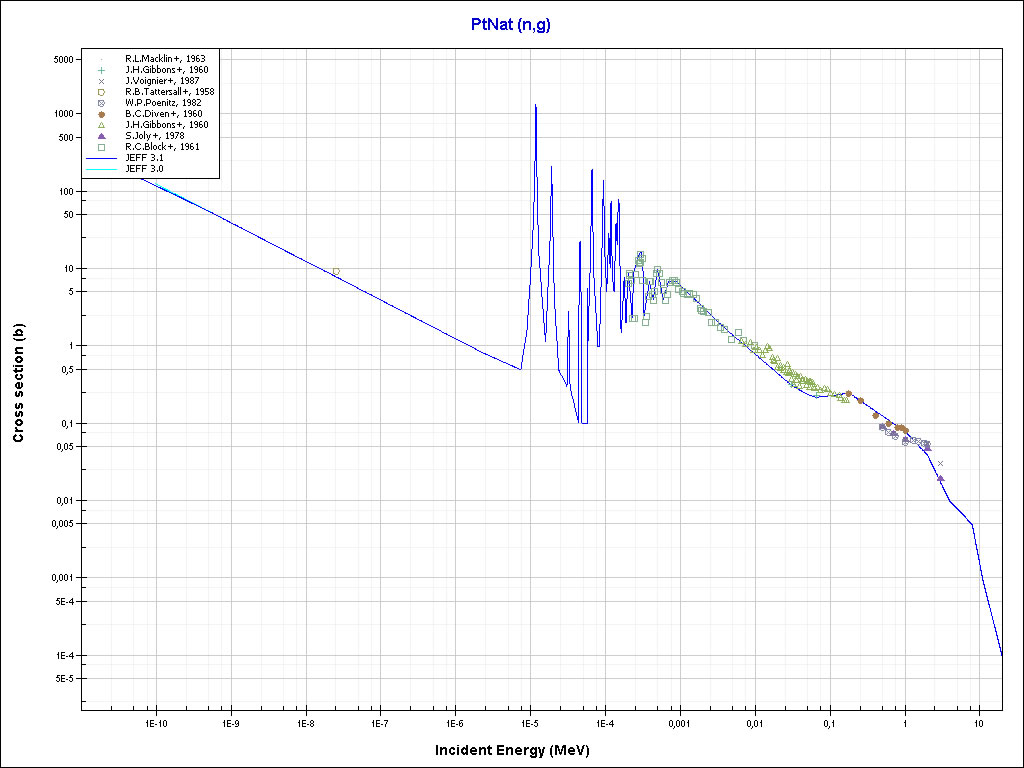
Task: Select the filled purple S.Joly triangle marker
Action: [x=101, y=136]
